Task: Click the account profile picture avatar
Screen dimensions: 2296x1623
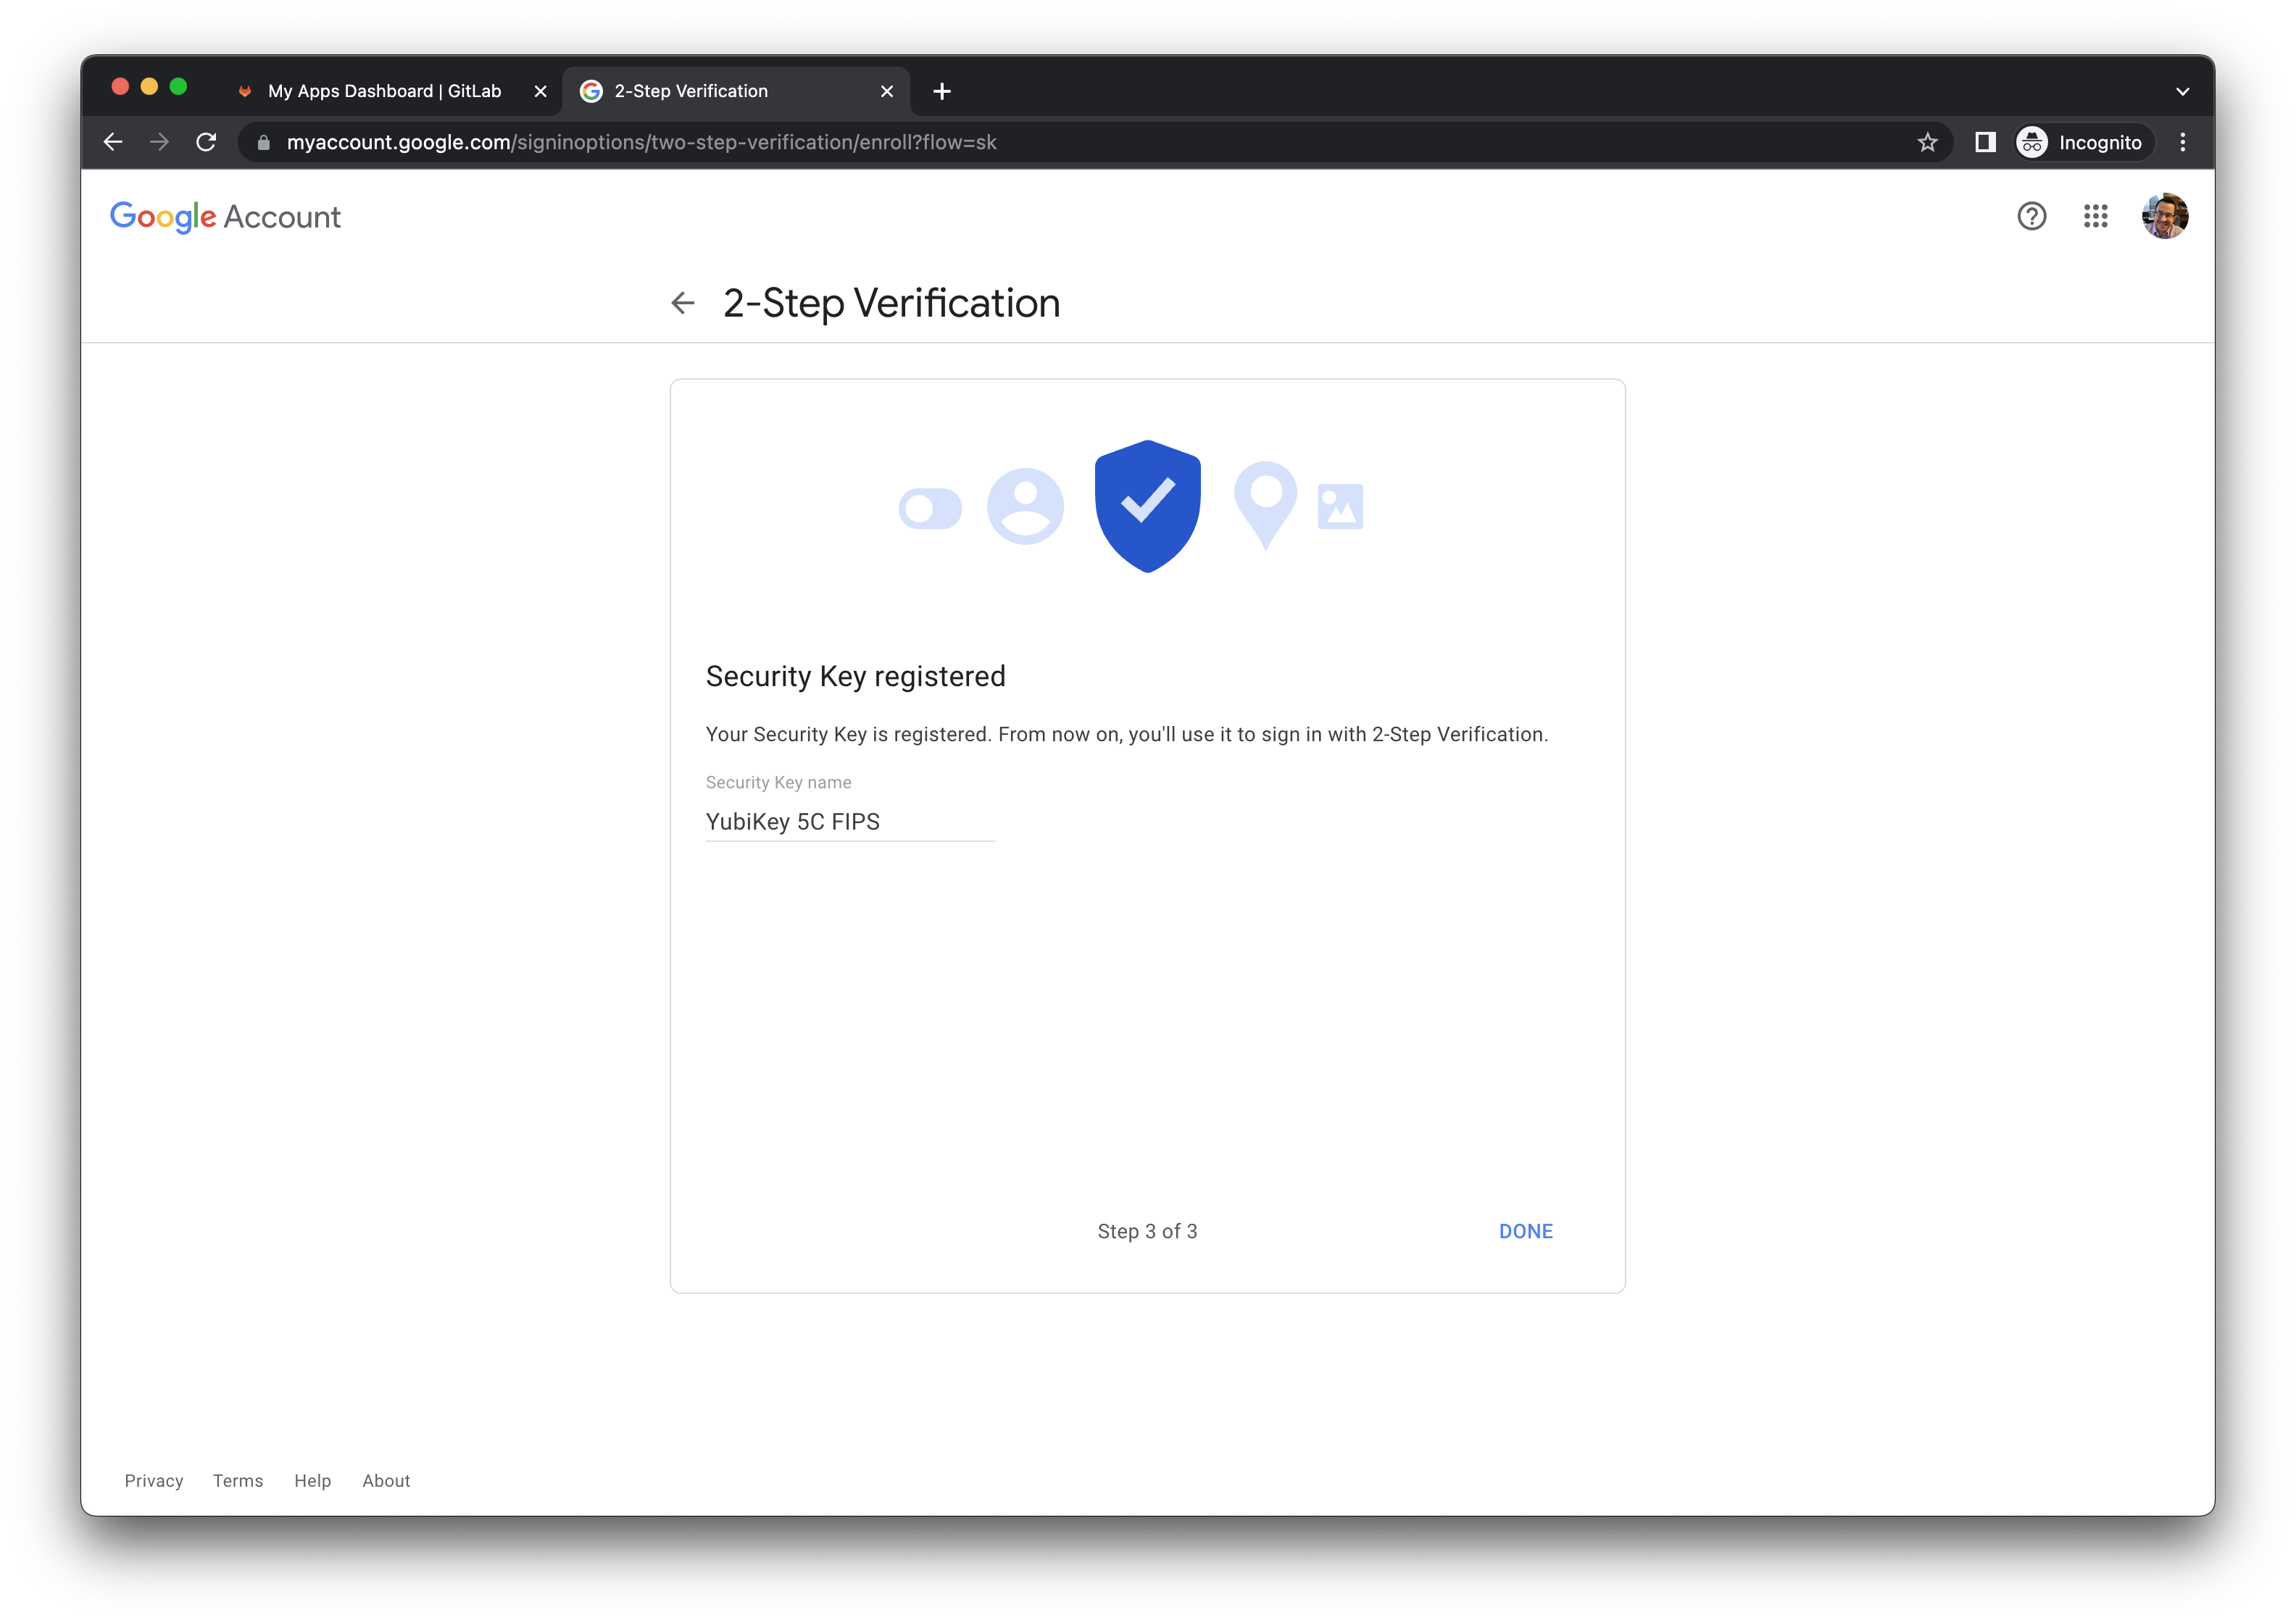Action: (x=2164, y=216)
